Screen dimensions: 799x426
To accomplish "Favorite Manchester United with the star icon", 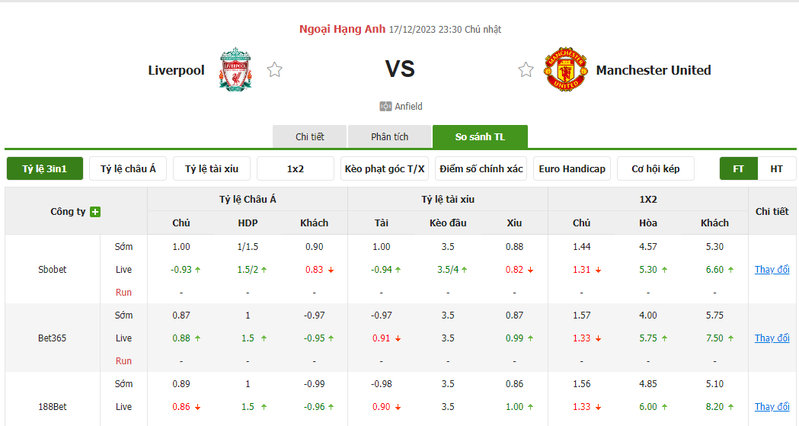I will click(x=526, y=69).
